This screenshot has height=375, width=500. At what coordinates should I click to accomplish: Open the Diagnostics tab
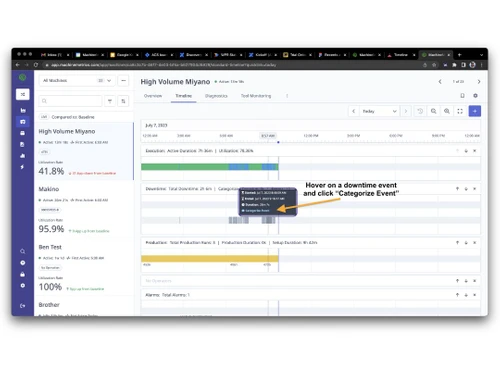click(216, 96)
